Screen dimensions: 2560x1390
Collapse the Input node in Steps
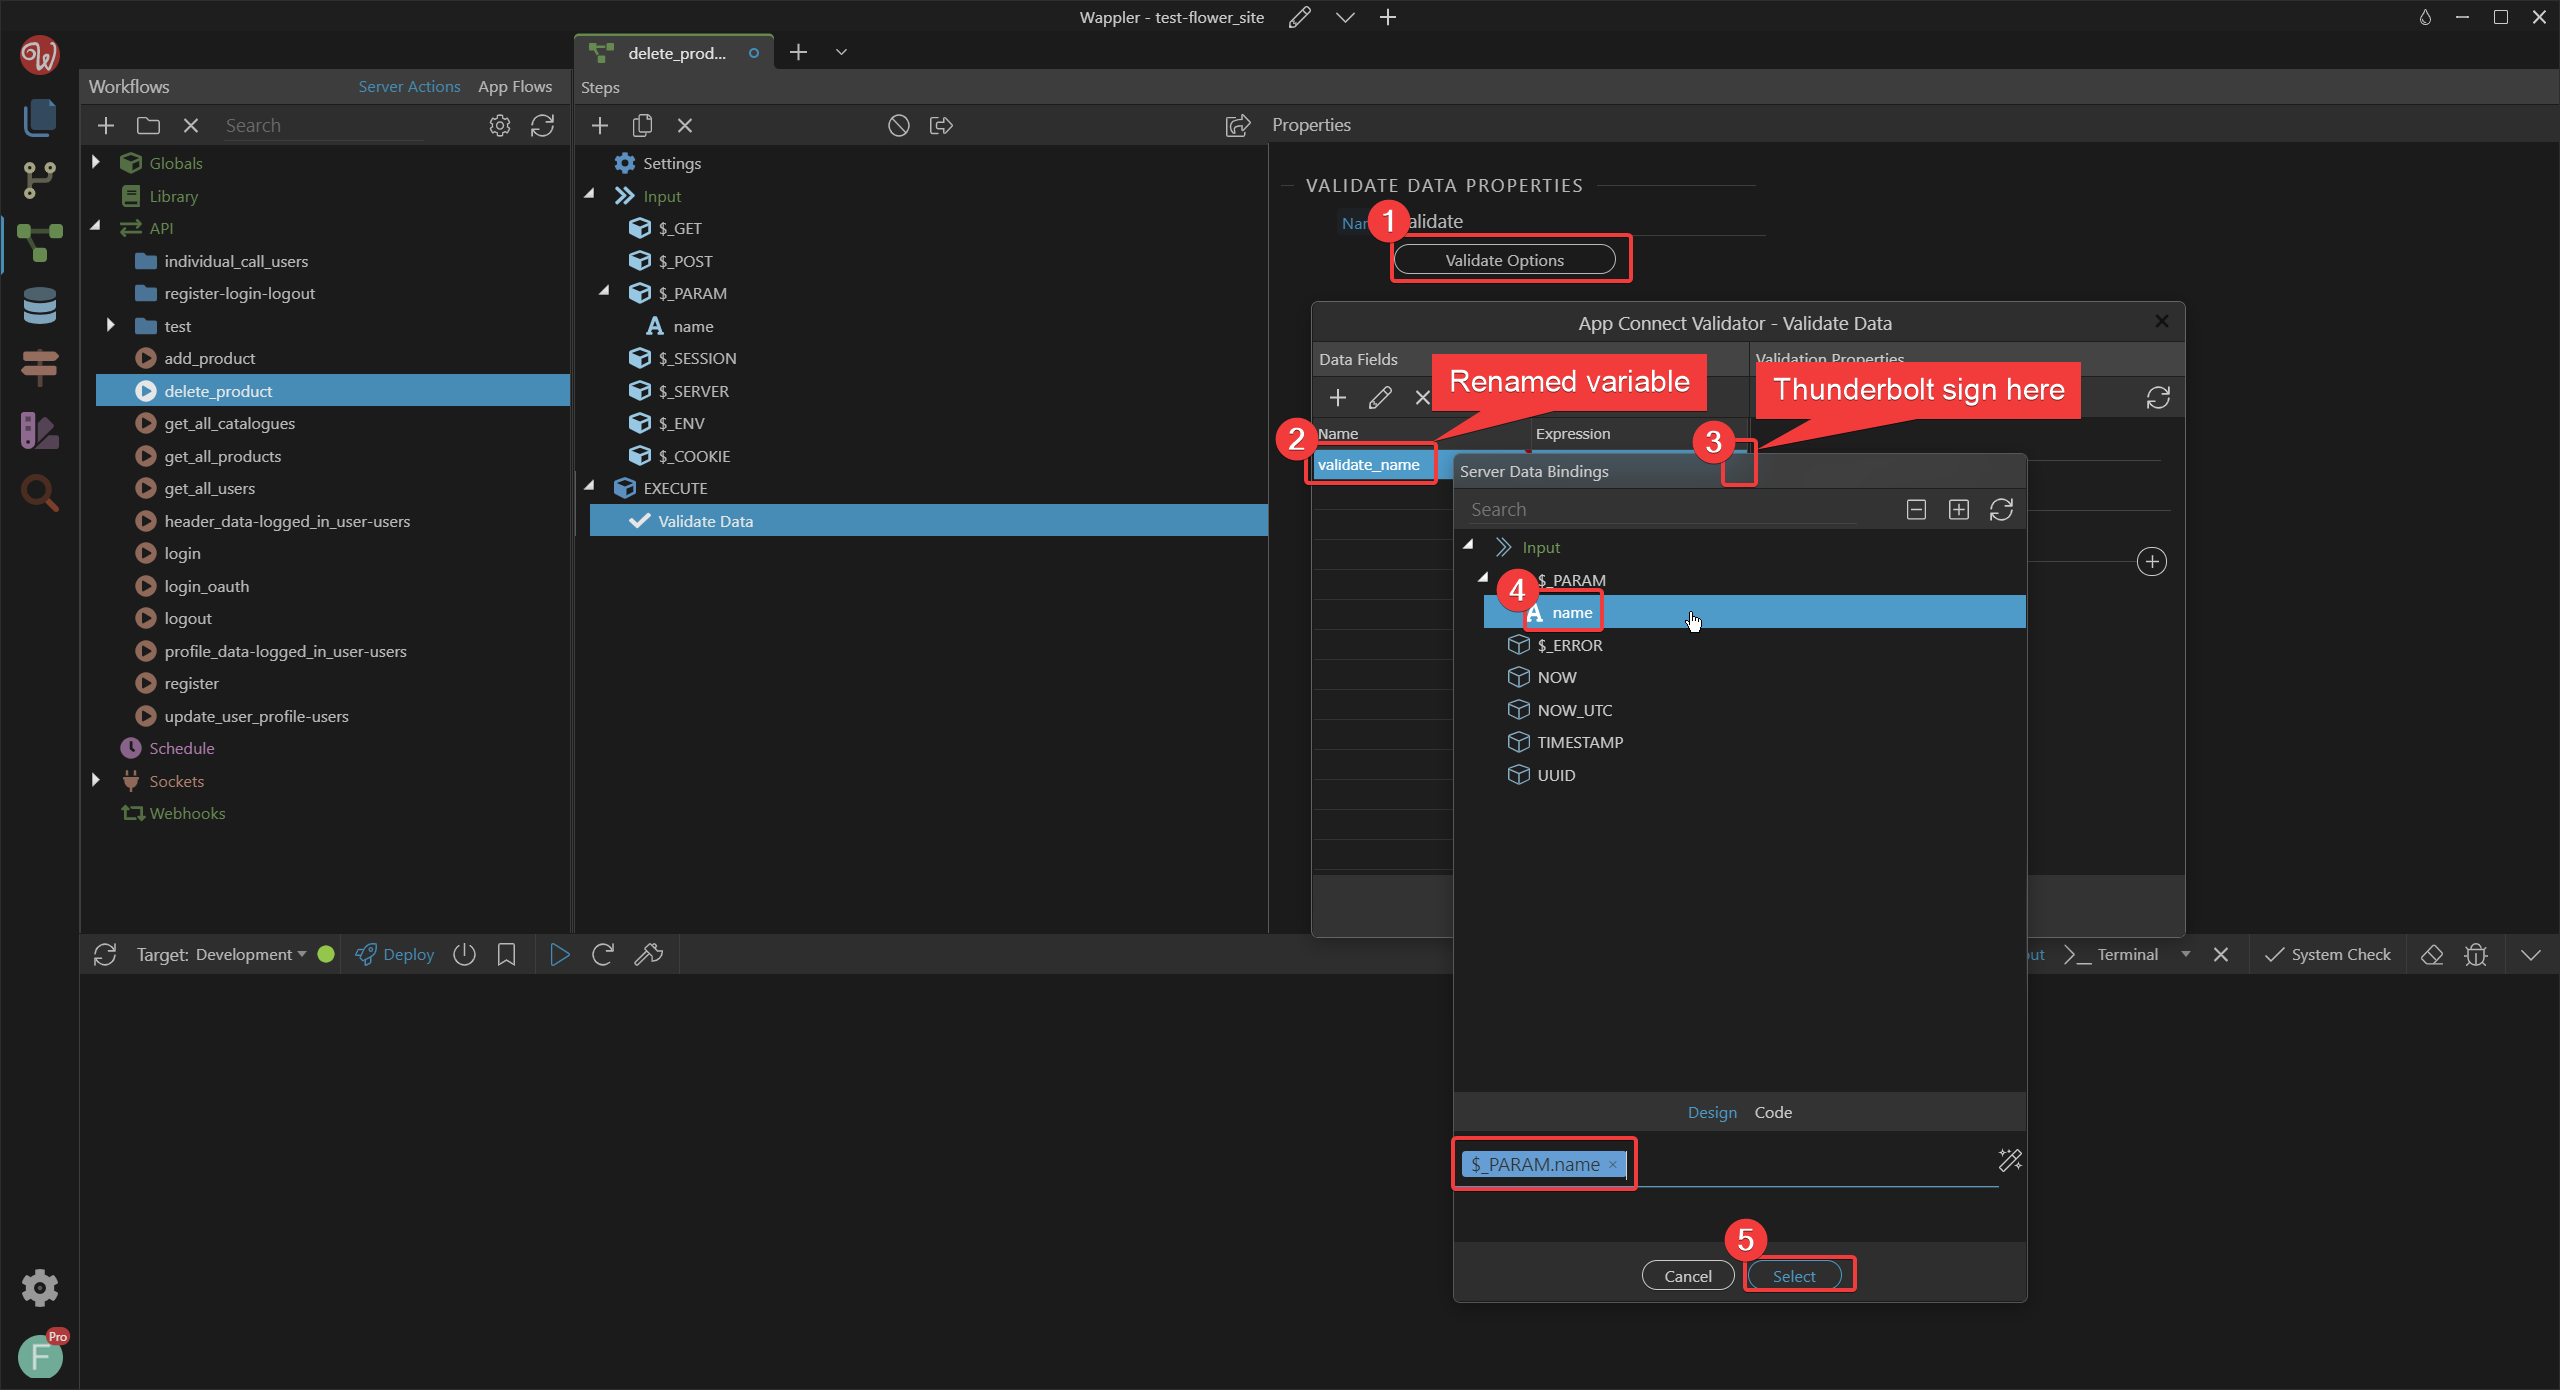[x=590, y=194]
